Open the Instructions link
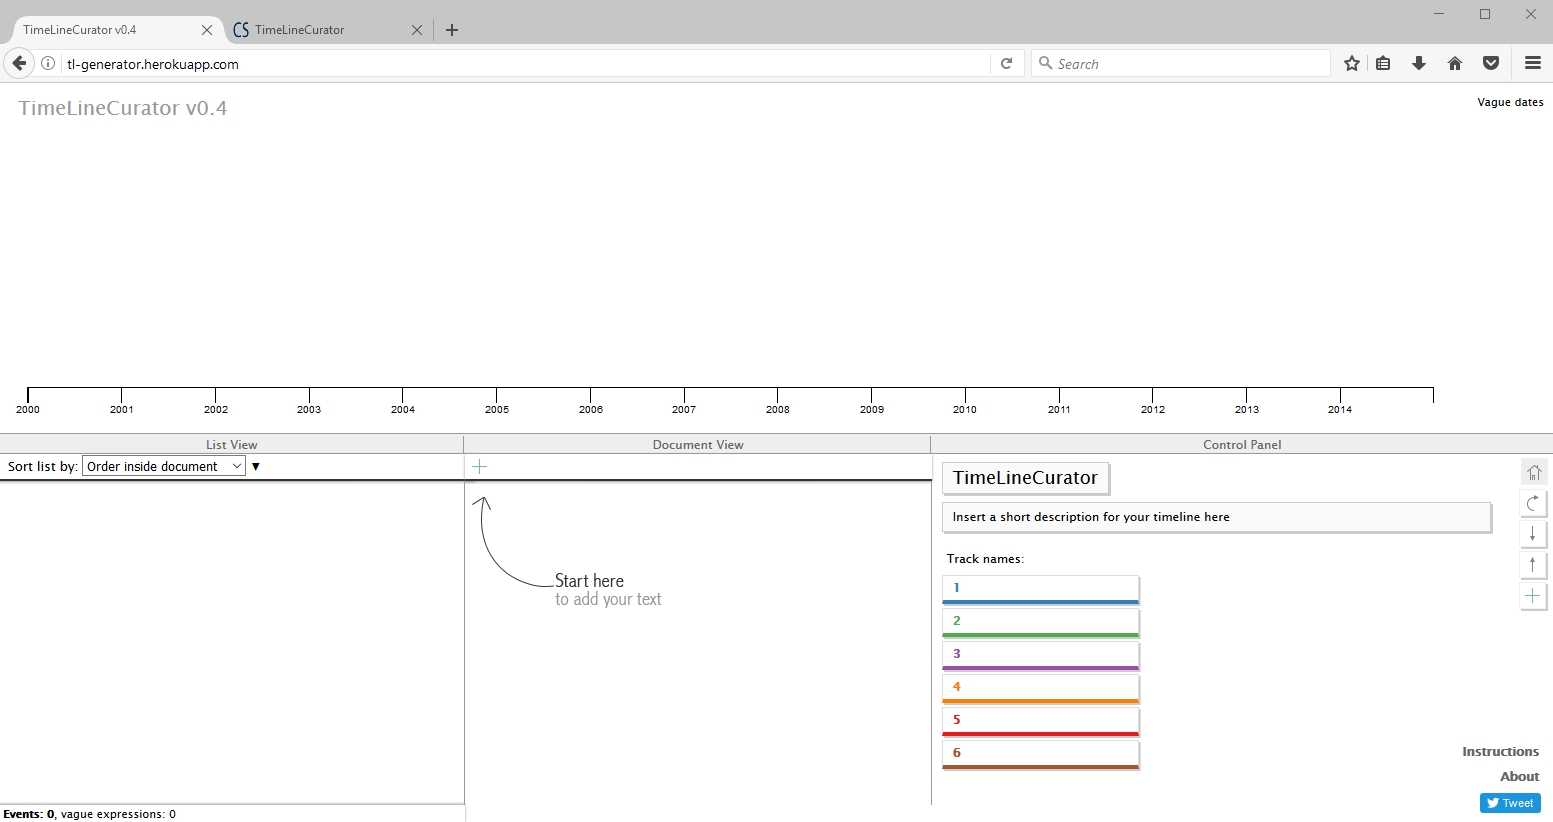Viewport: 1553px width, 822px height. (x=1500, y=752)
